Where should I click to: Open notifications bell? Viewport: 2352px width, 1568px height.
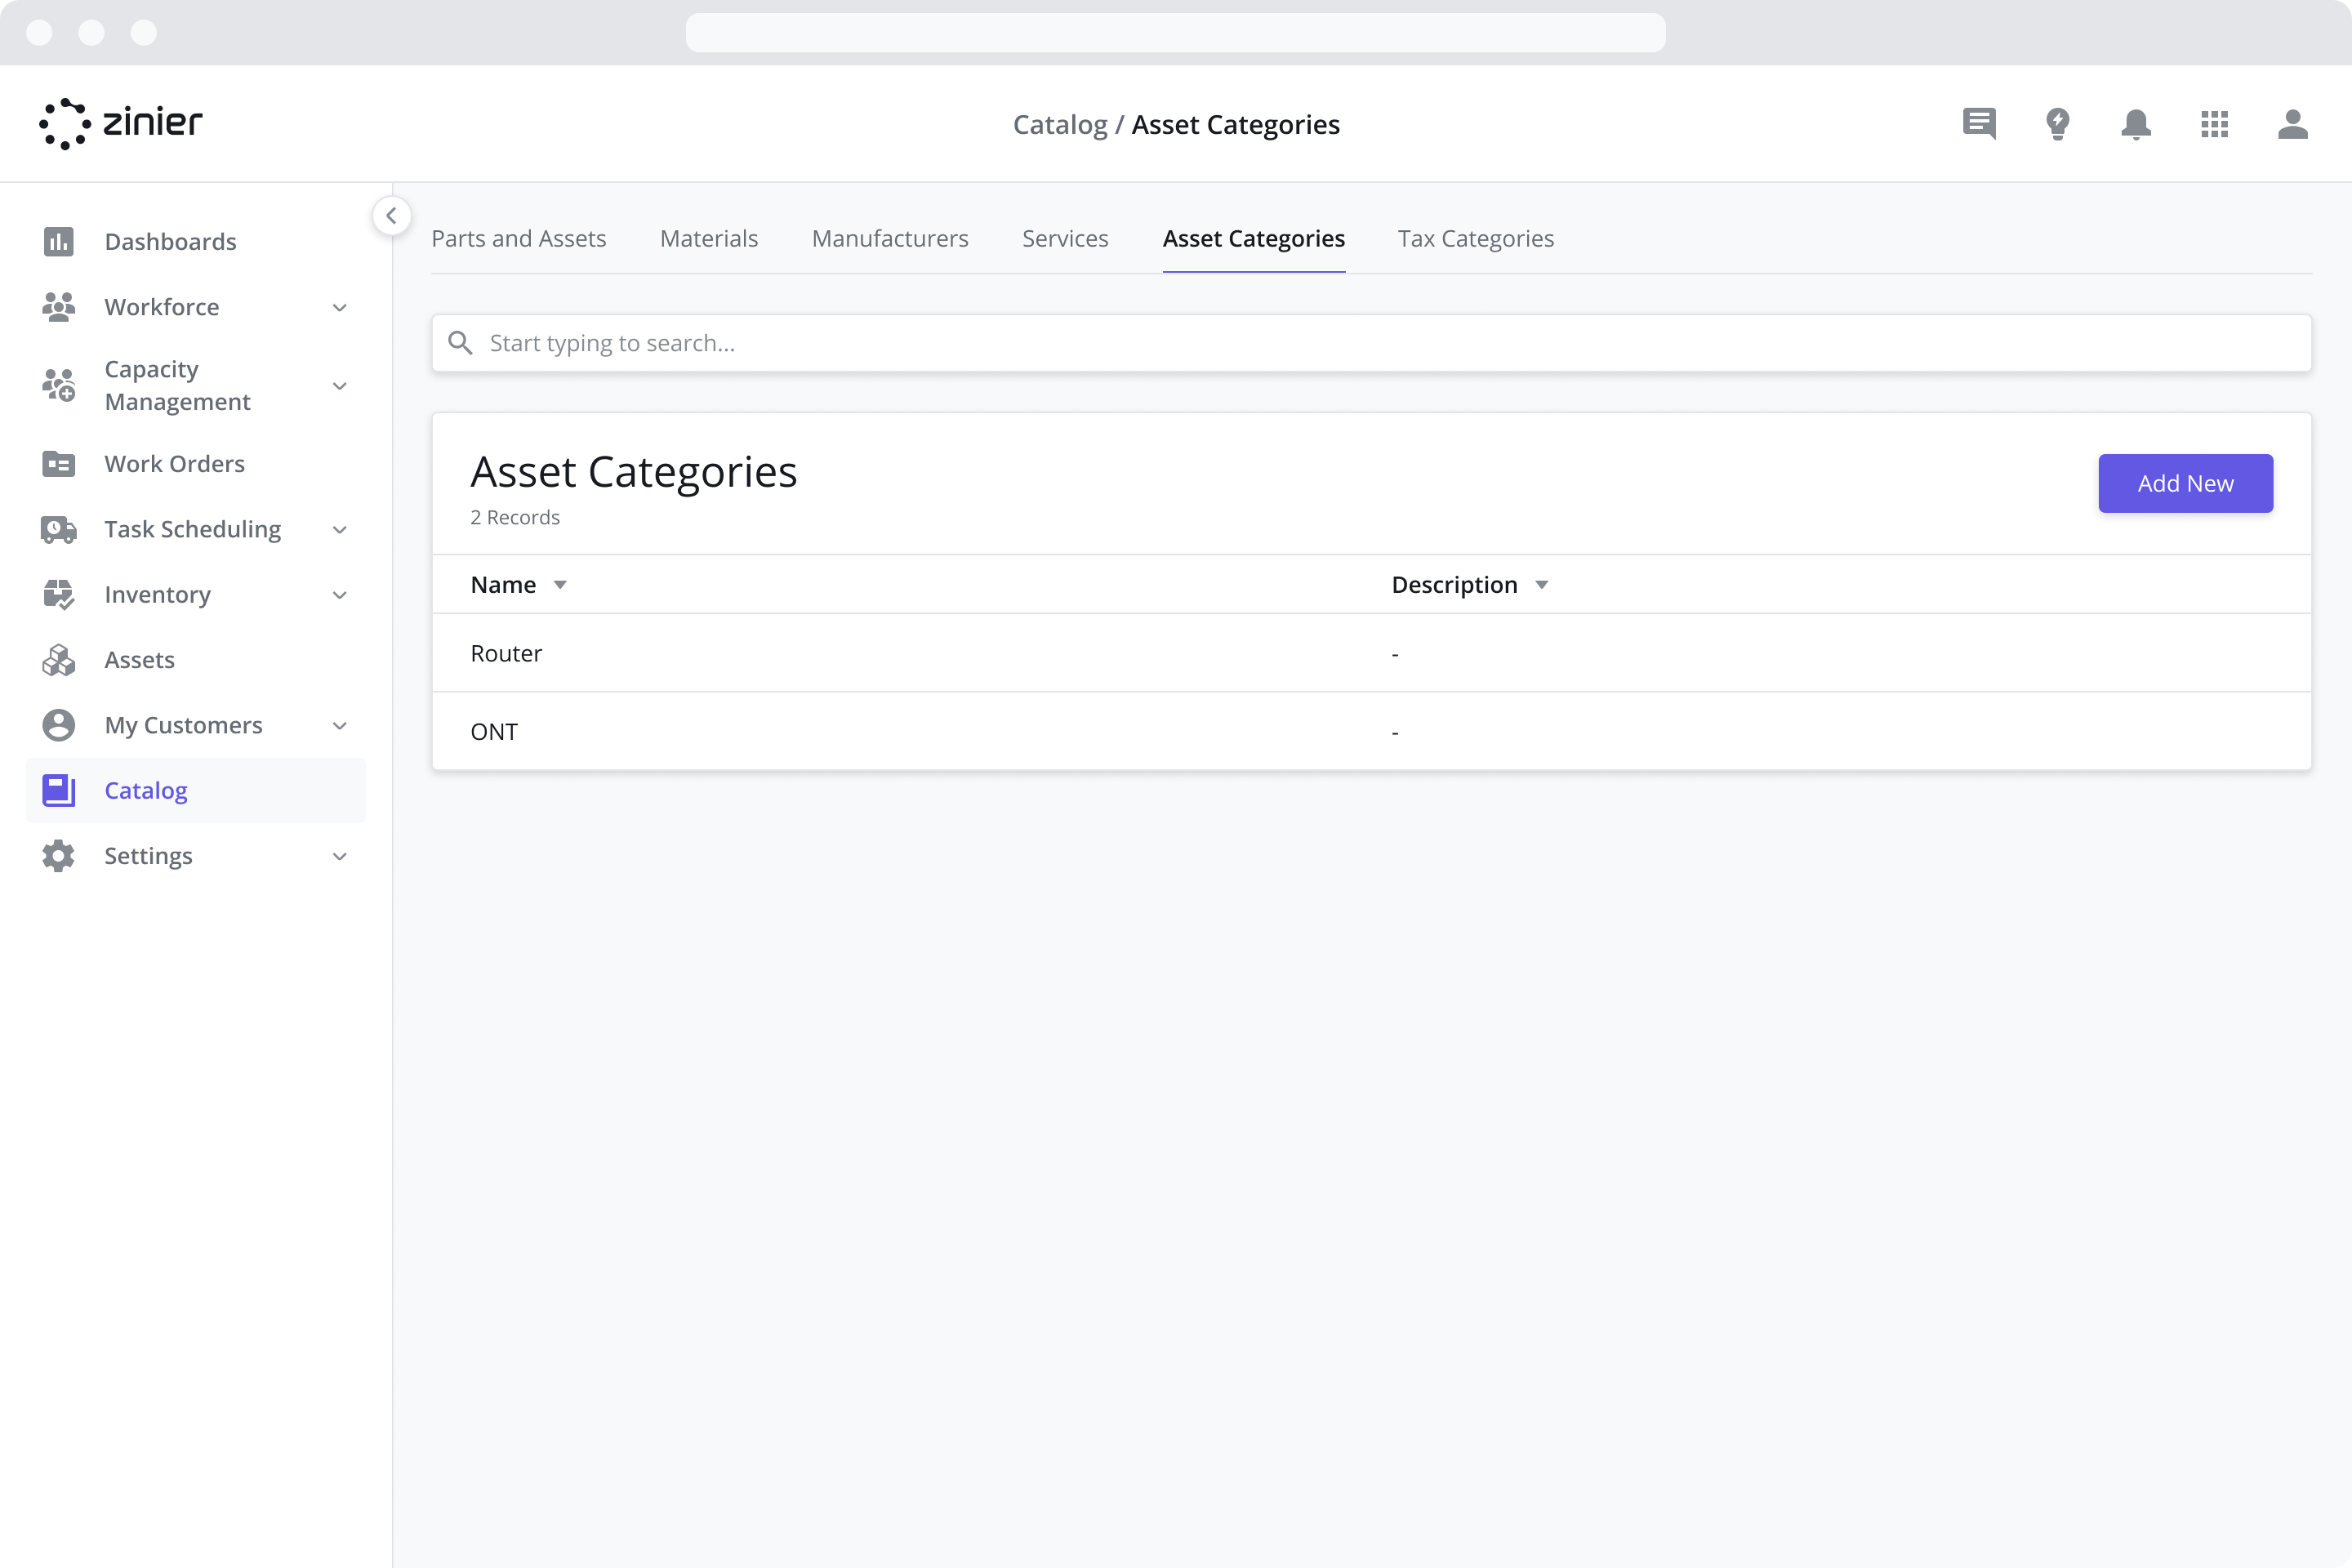2136,123
